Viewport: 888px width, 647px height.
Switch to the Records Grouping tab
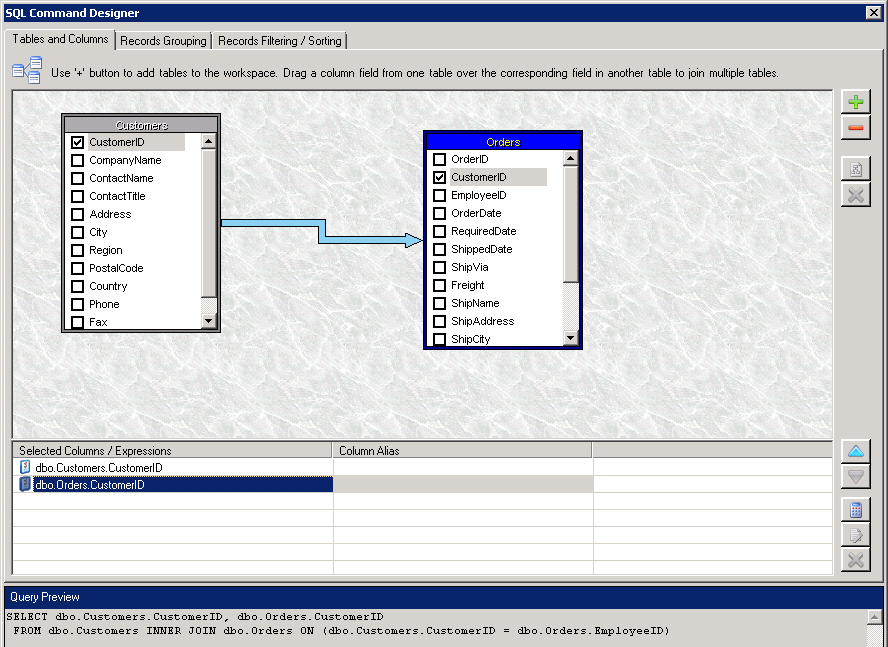(x=163, y=40)
